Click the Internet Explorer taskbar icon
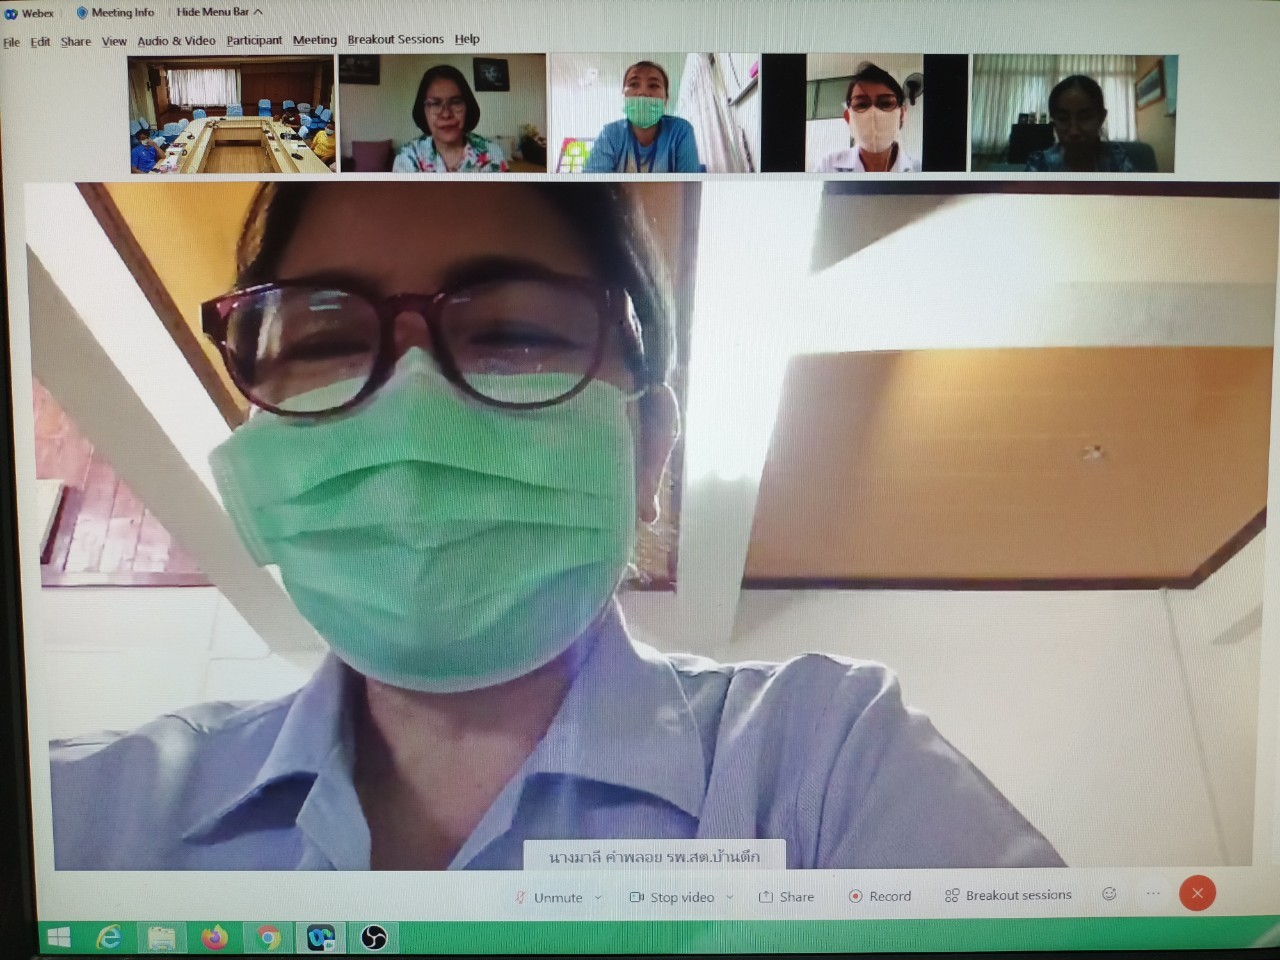The height and width of the screenshot is (960, 1280). tap(108, 937)
